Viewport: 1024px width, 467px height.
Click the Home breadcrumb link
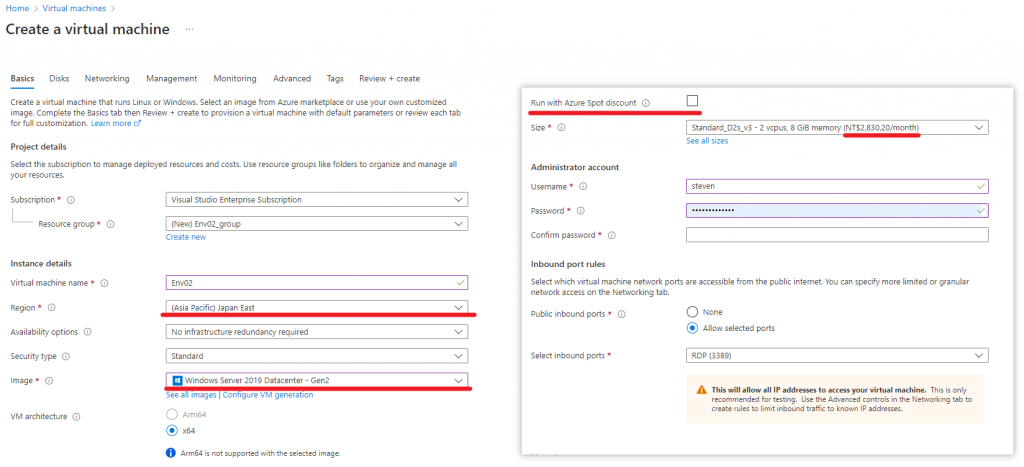[16, 8]
